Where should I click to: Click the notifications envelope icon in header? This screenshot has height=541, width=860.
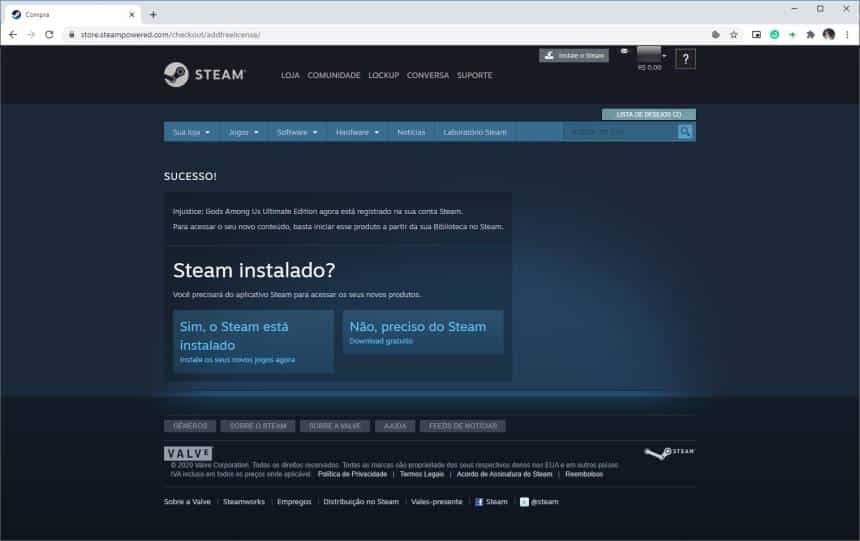coord(624,51)
